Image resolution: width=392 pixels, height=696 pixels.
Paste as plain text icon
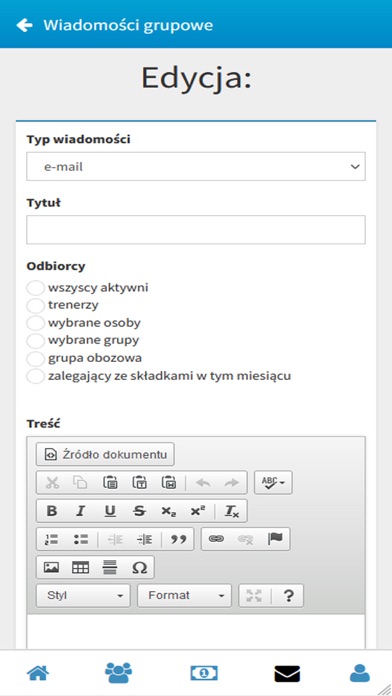pyautogui.click(x=139, y=482)
